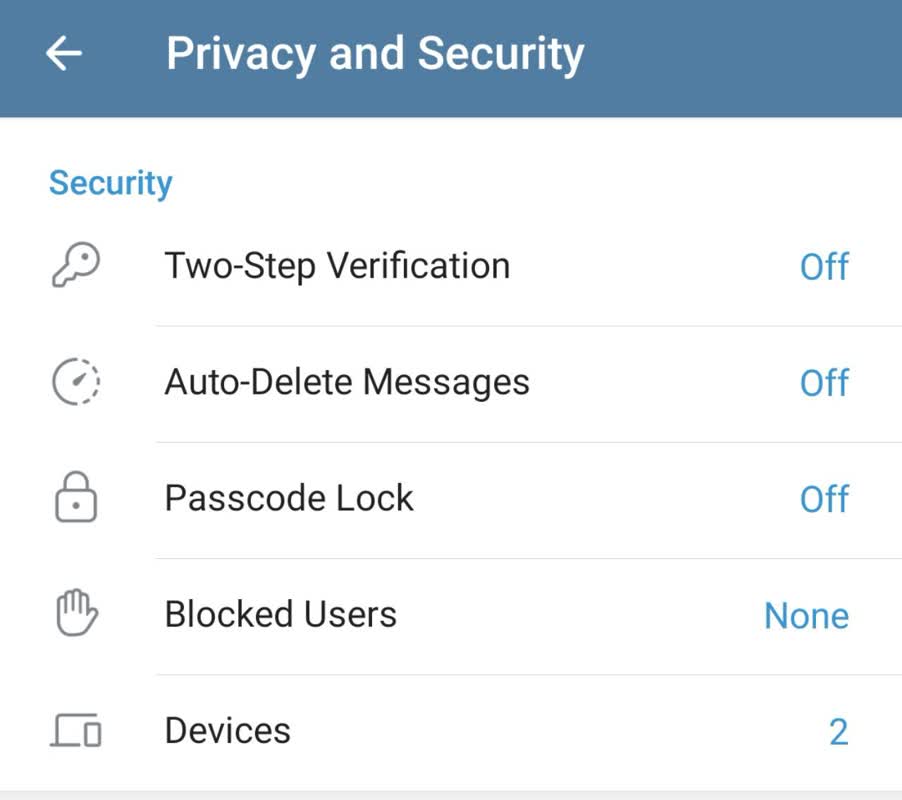Click the Security section header
The height and width of the screenshot is (800, 902).
[111, 183]
